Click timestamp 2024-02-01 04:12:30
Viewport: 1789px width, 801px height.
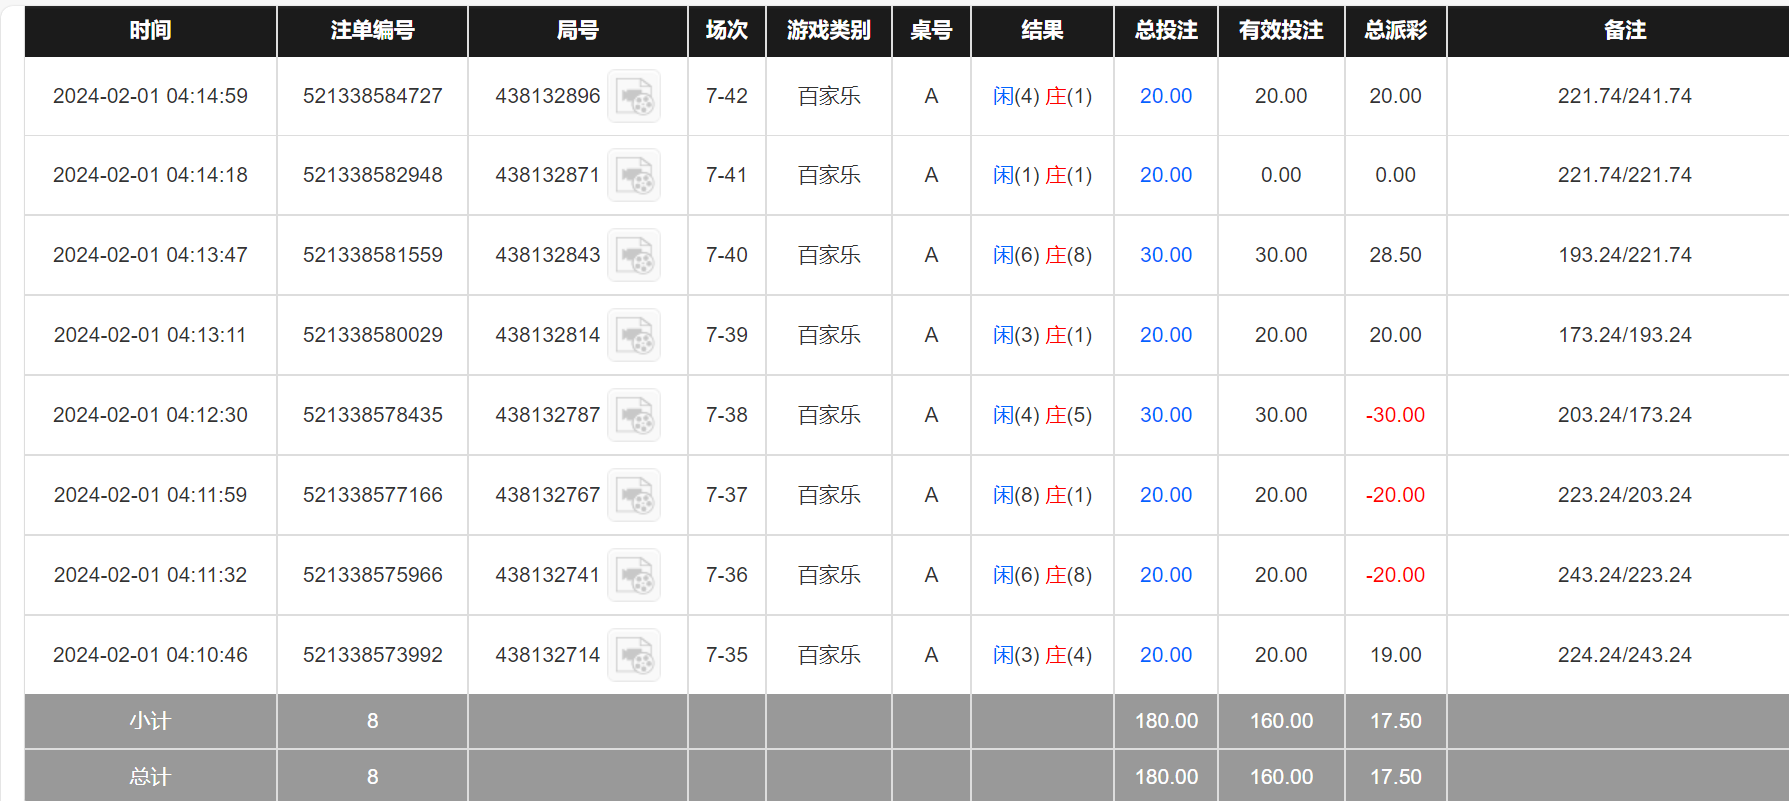[x=150, y=415]
